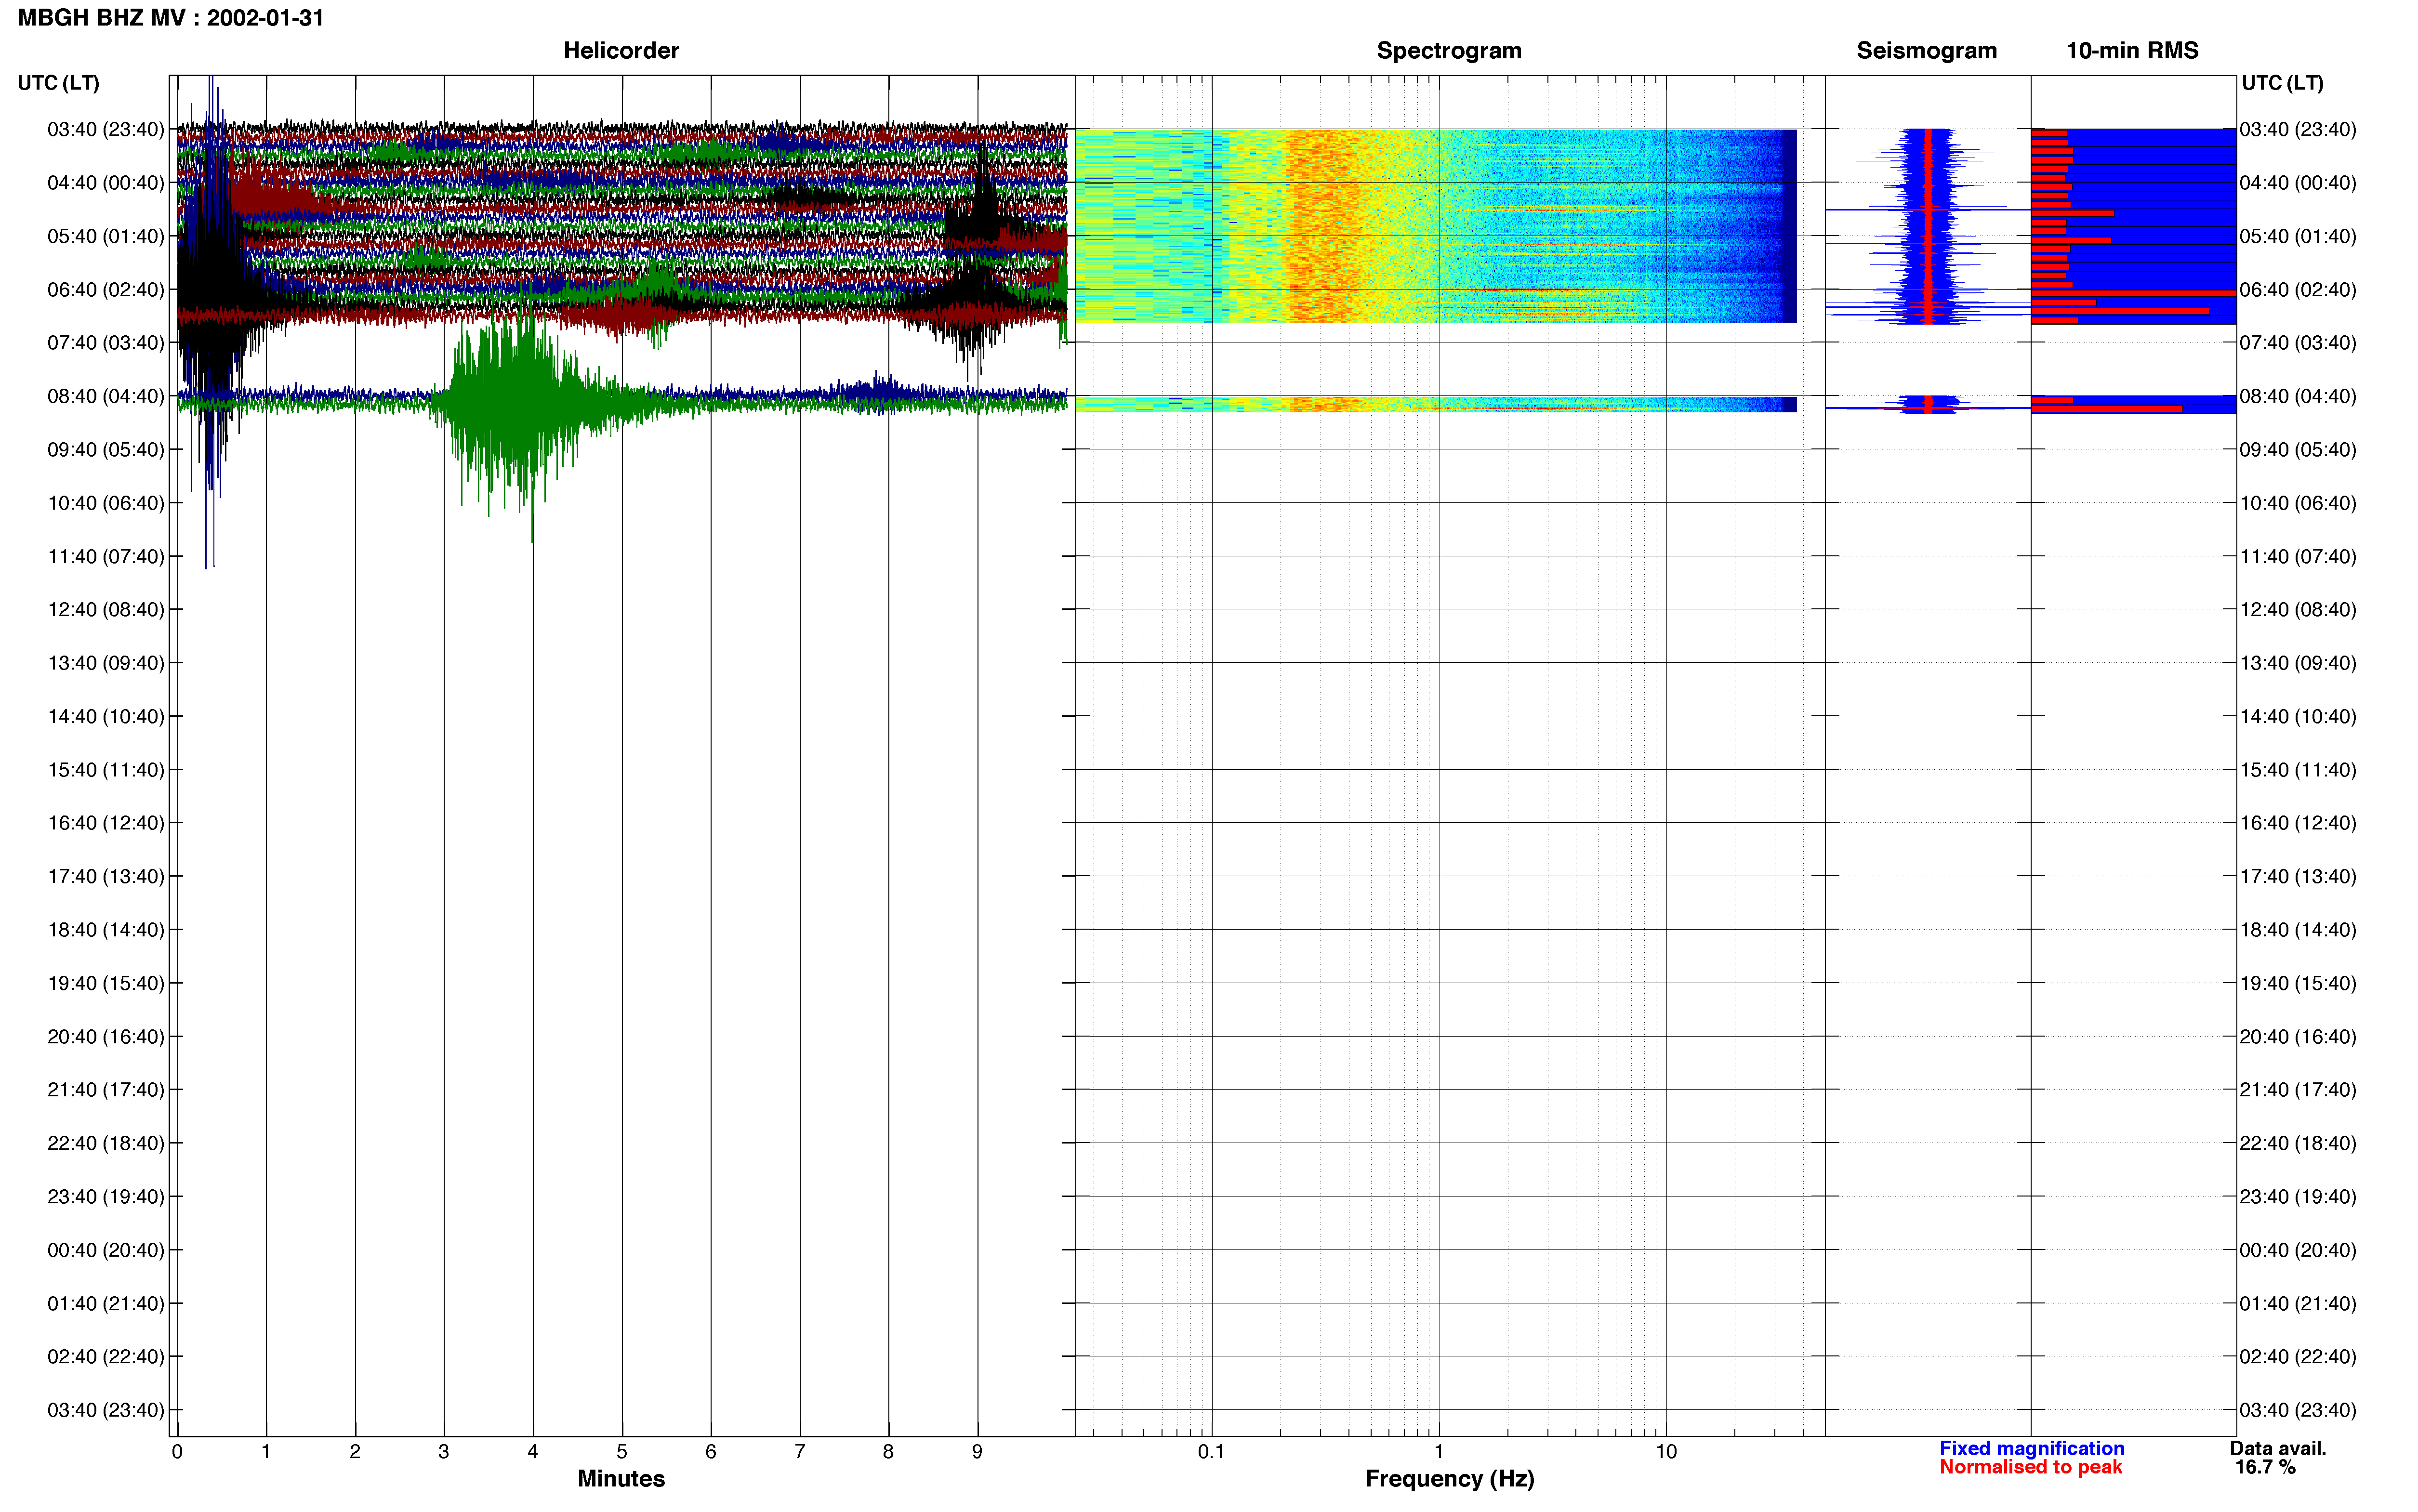Click the 'Minutes' x-axis label

621,1479
